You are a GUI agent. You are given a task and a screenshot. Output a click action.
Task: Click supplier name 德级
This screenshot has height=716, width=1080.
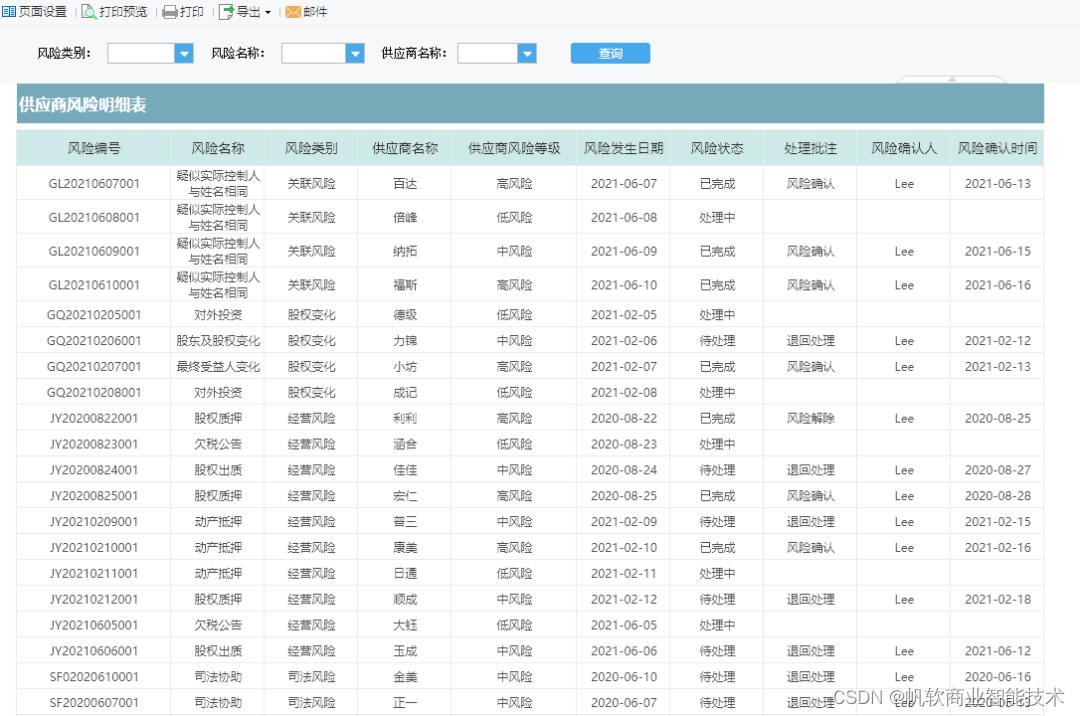(405, 315)
